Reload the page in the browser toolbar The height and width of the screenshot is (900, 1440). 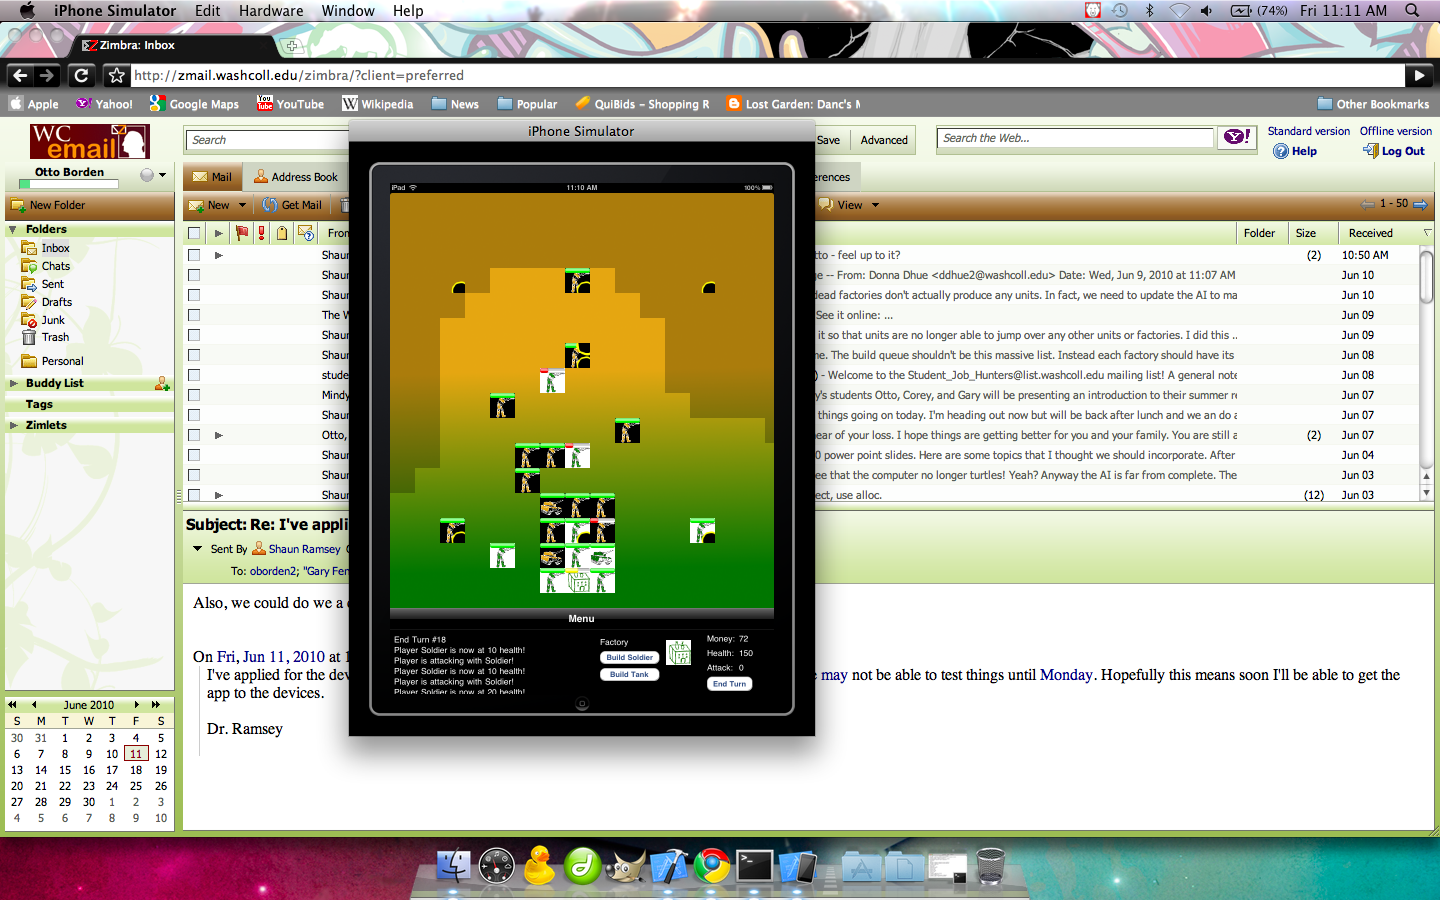click(82, 75)
